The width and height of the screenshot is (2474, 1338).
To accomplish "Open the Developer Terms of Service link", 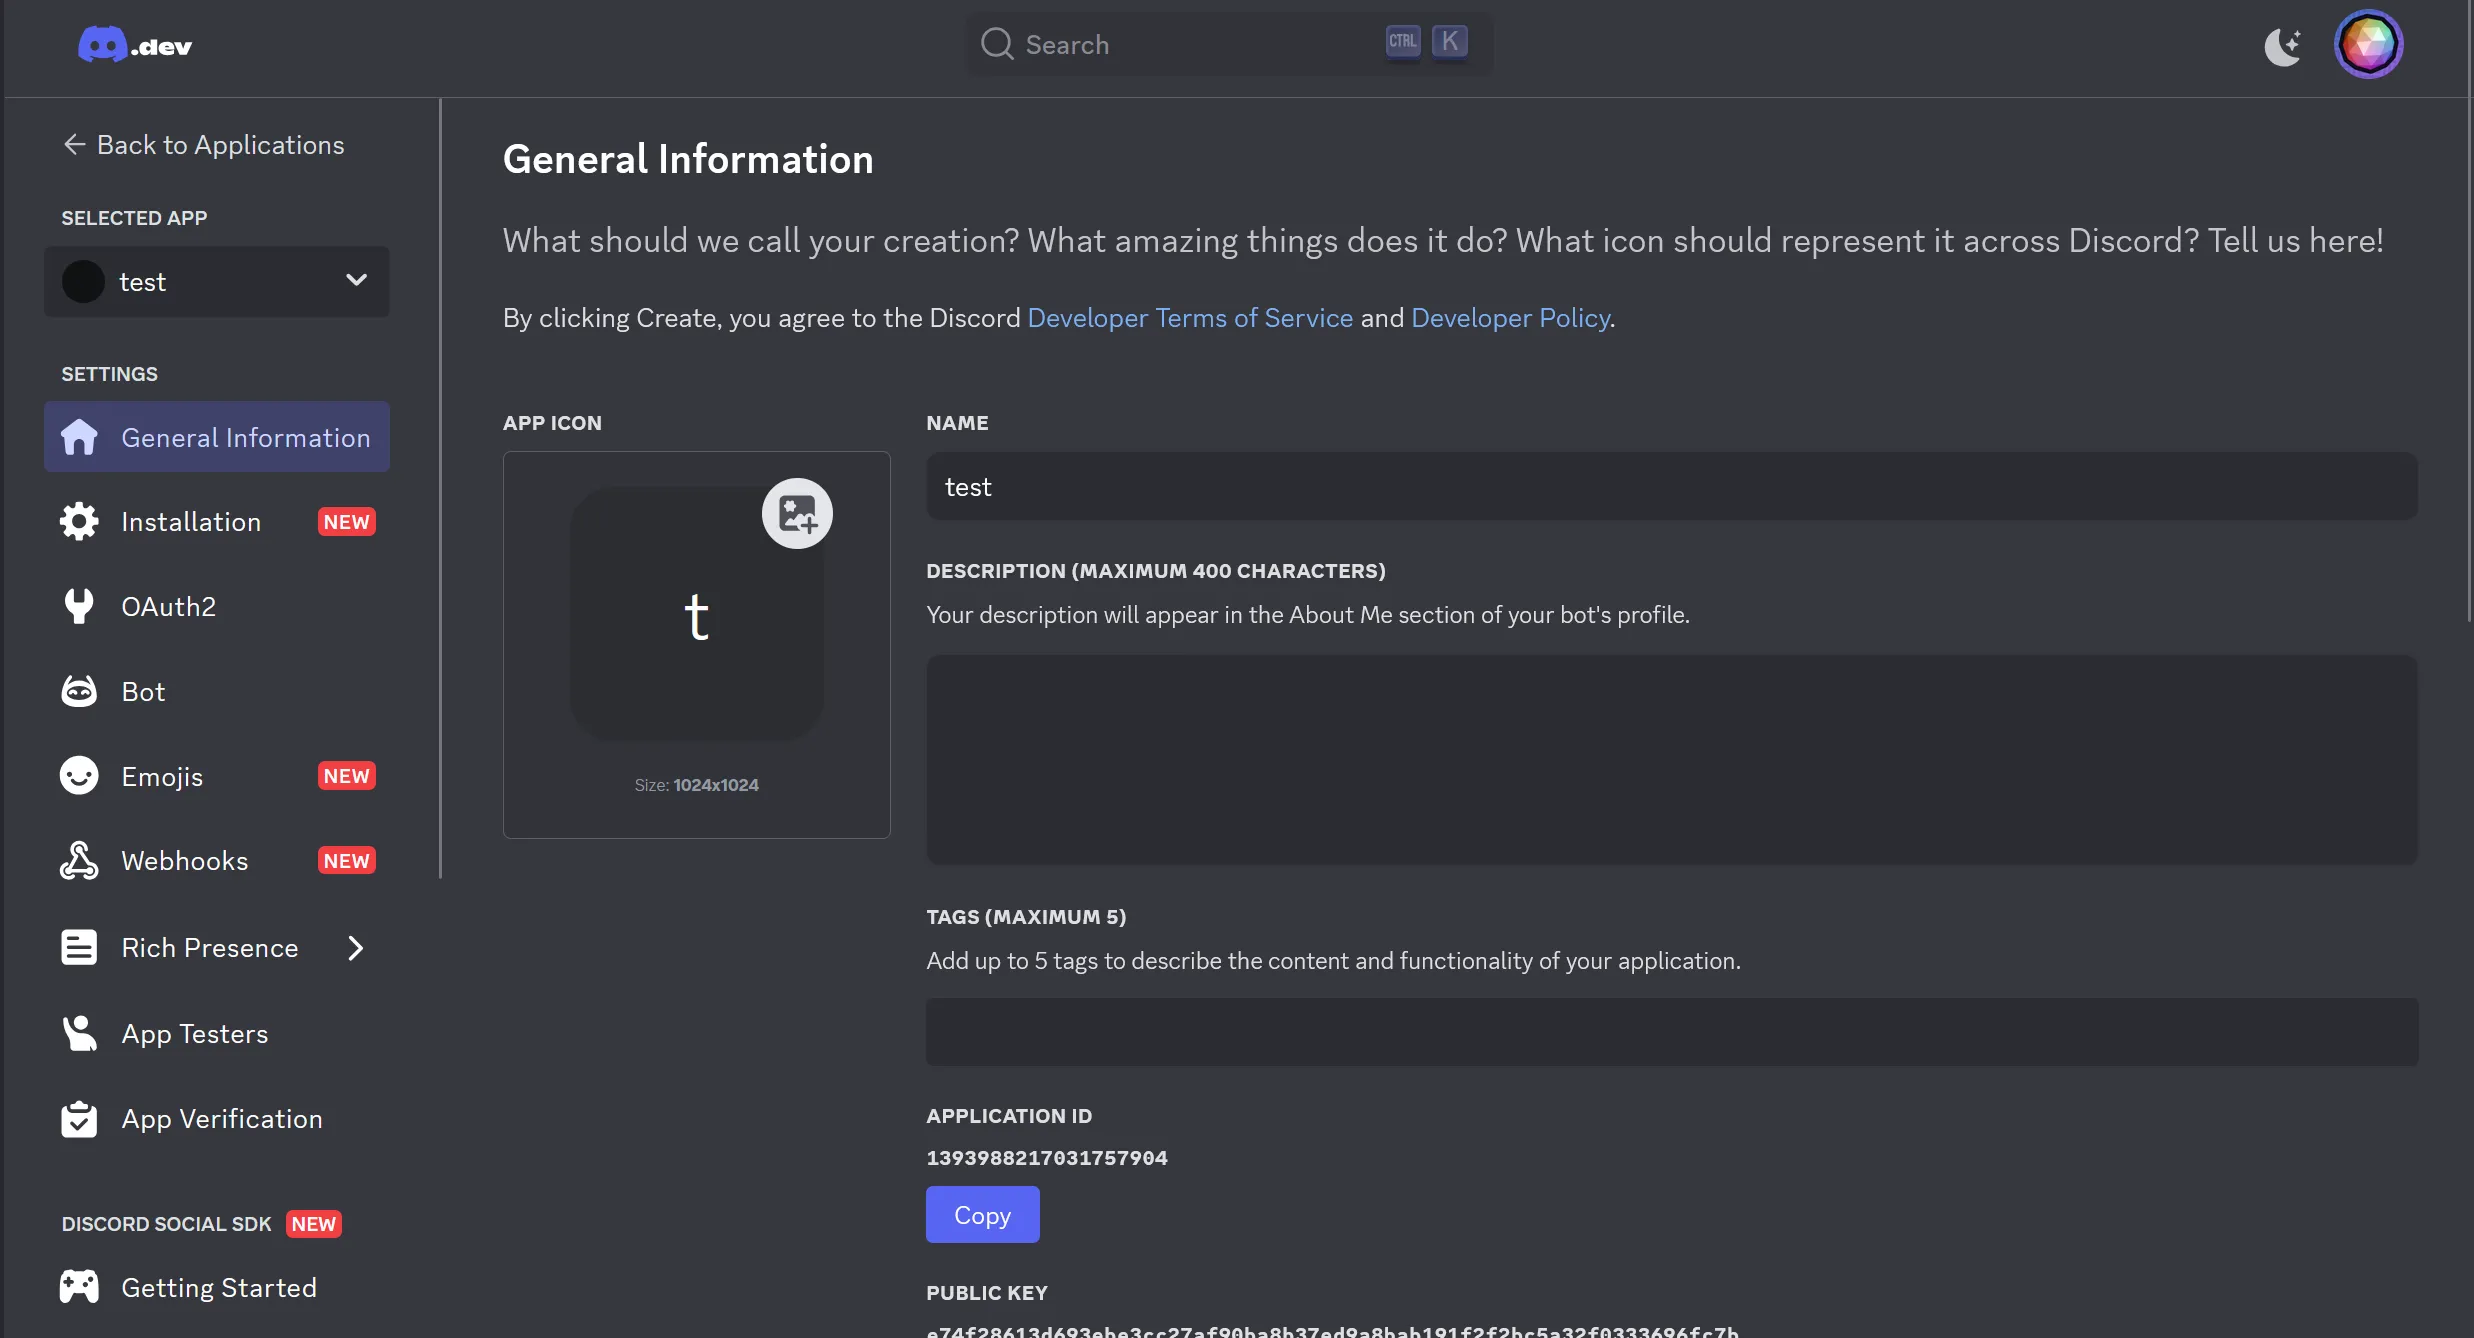I will coord(1189,318).
